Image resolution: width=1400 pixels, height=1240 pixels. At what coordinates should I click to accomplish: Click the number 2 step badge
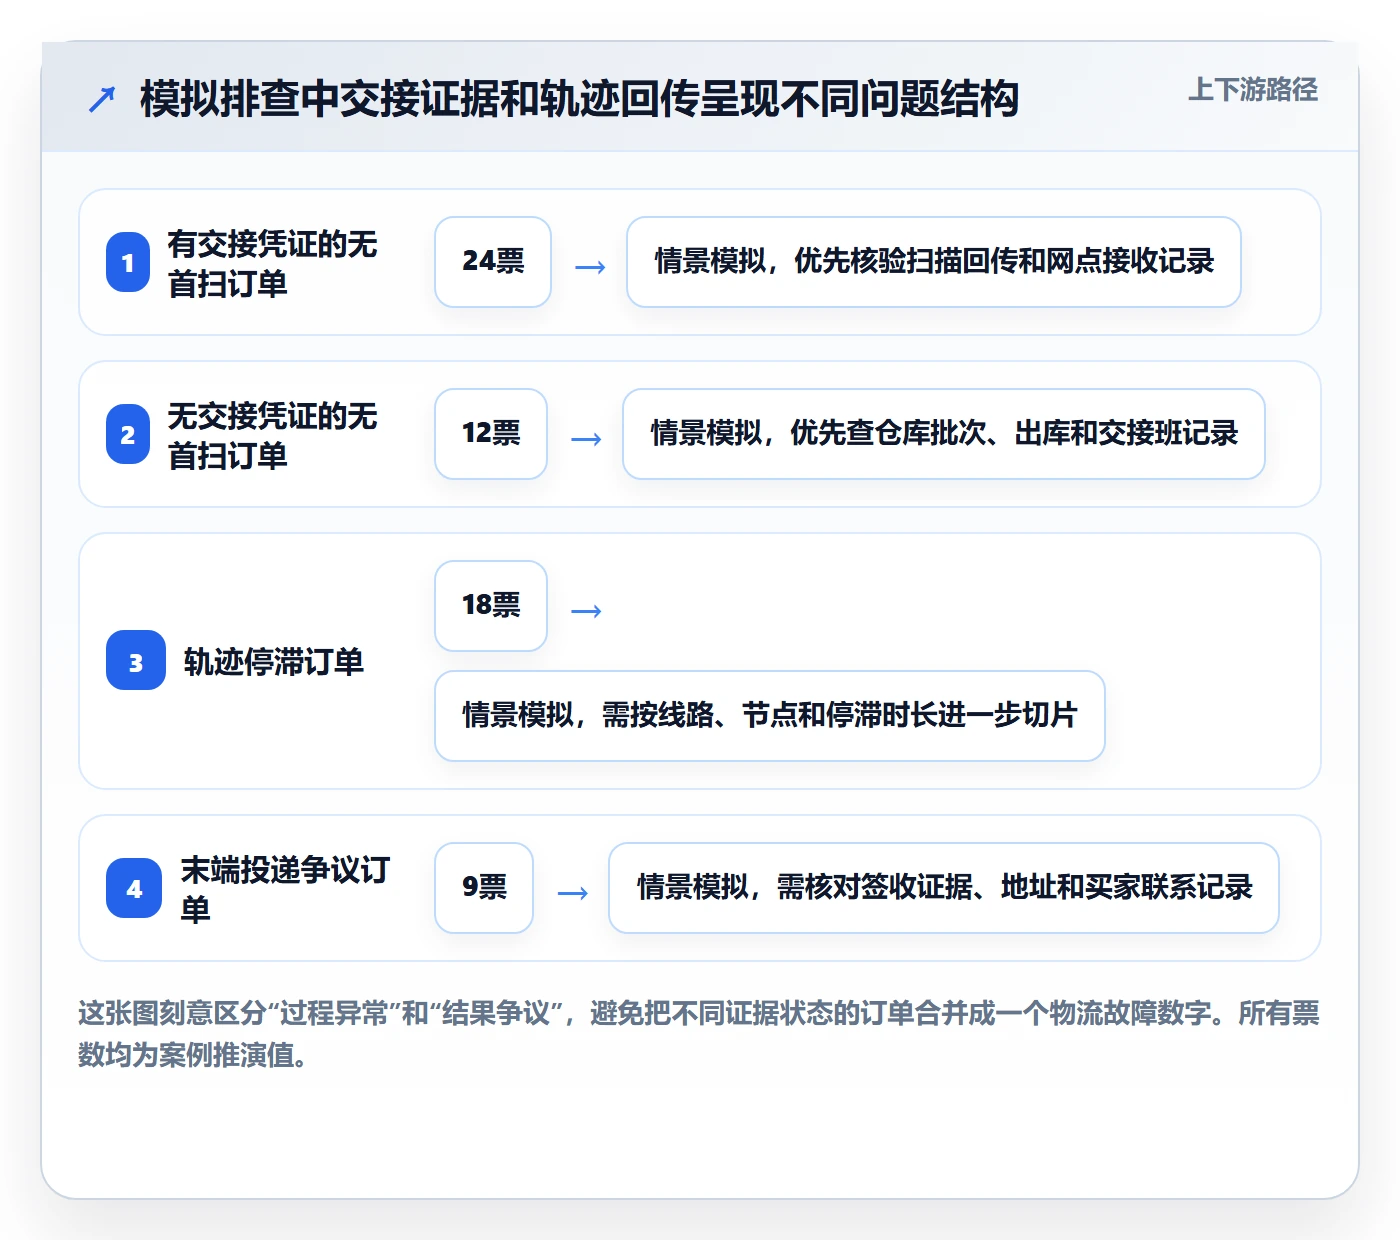[128, 434]
